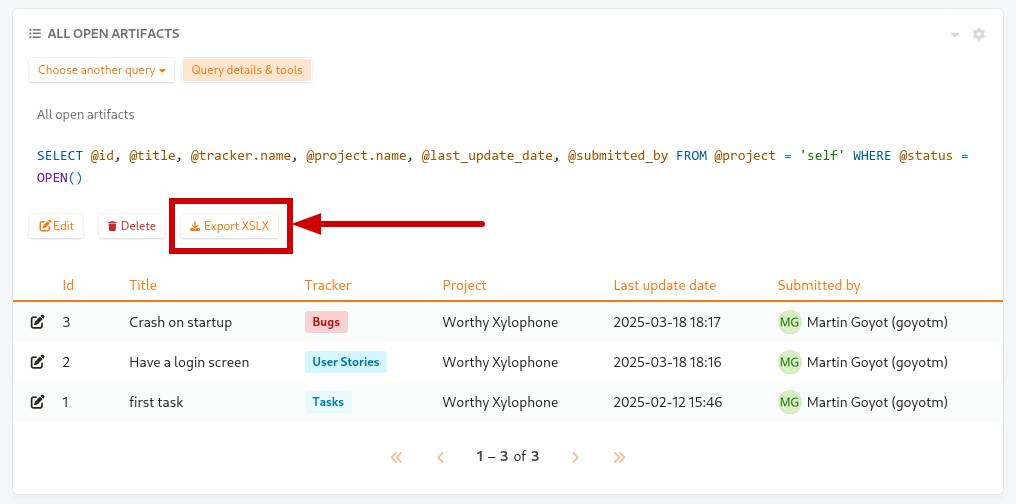Go to the first page of results

pos(396,457)
